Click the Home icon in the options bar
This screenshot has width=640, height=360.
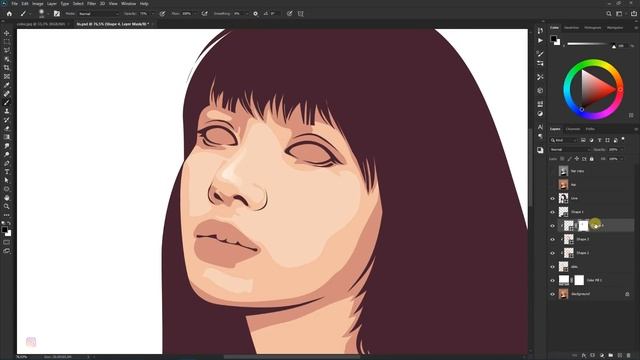(9, 13)
